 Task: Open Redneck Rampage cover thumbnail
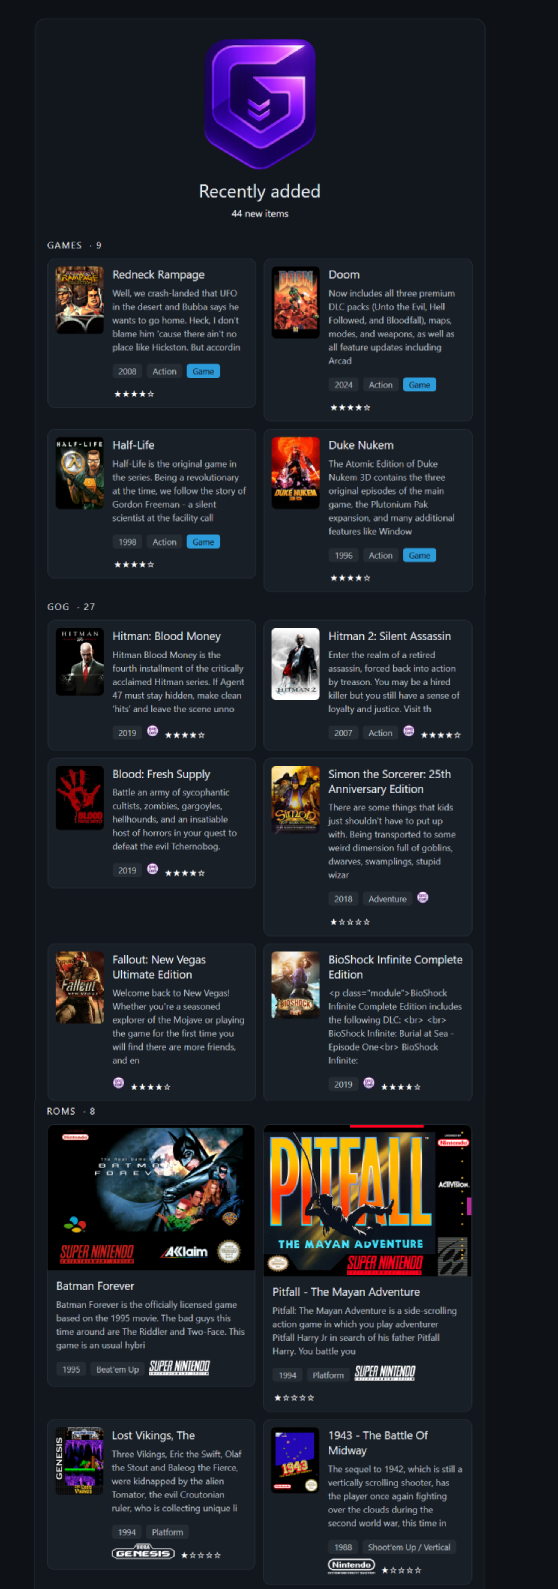point(80,300)
